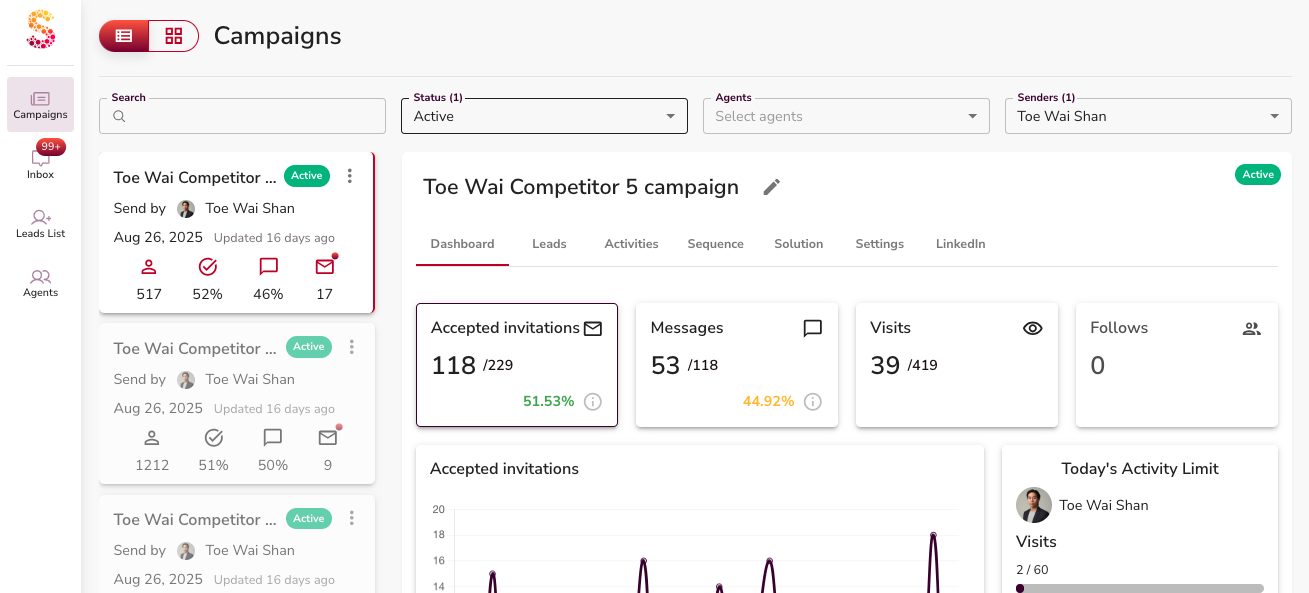Image resolution: width=1309 pixels, height=593 pixels.
Task: Open three-dot menu on second campaign card
Action: 351,347
